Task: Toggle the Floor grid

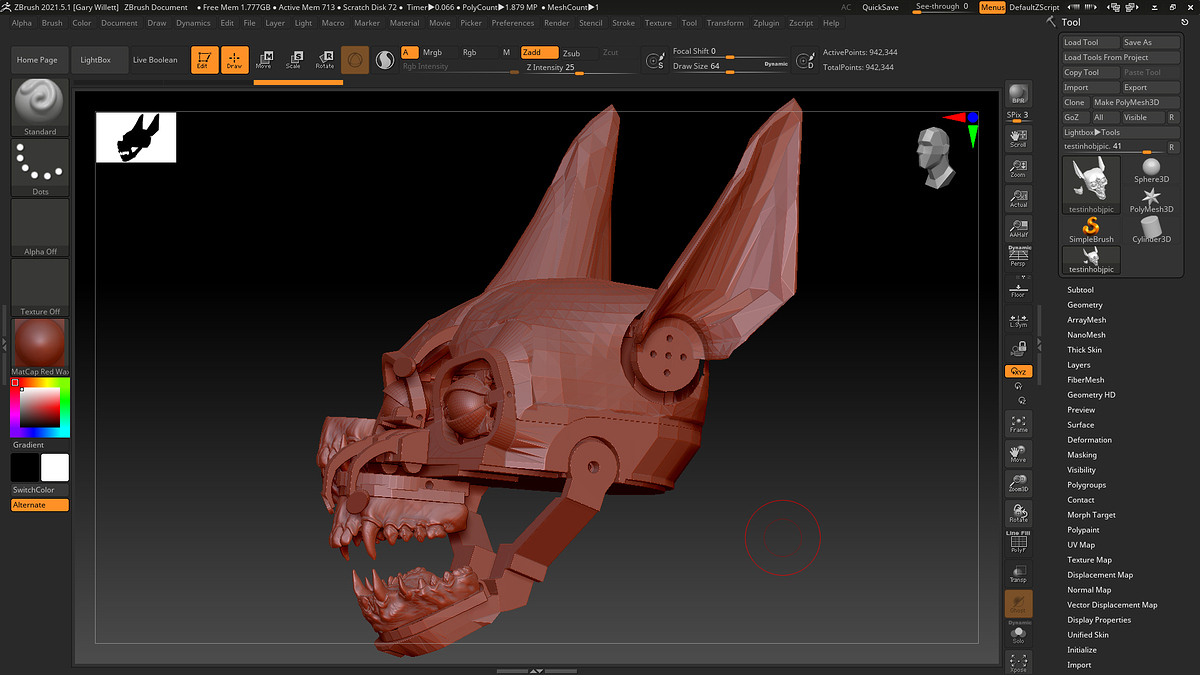Action: (1018, 290)
